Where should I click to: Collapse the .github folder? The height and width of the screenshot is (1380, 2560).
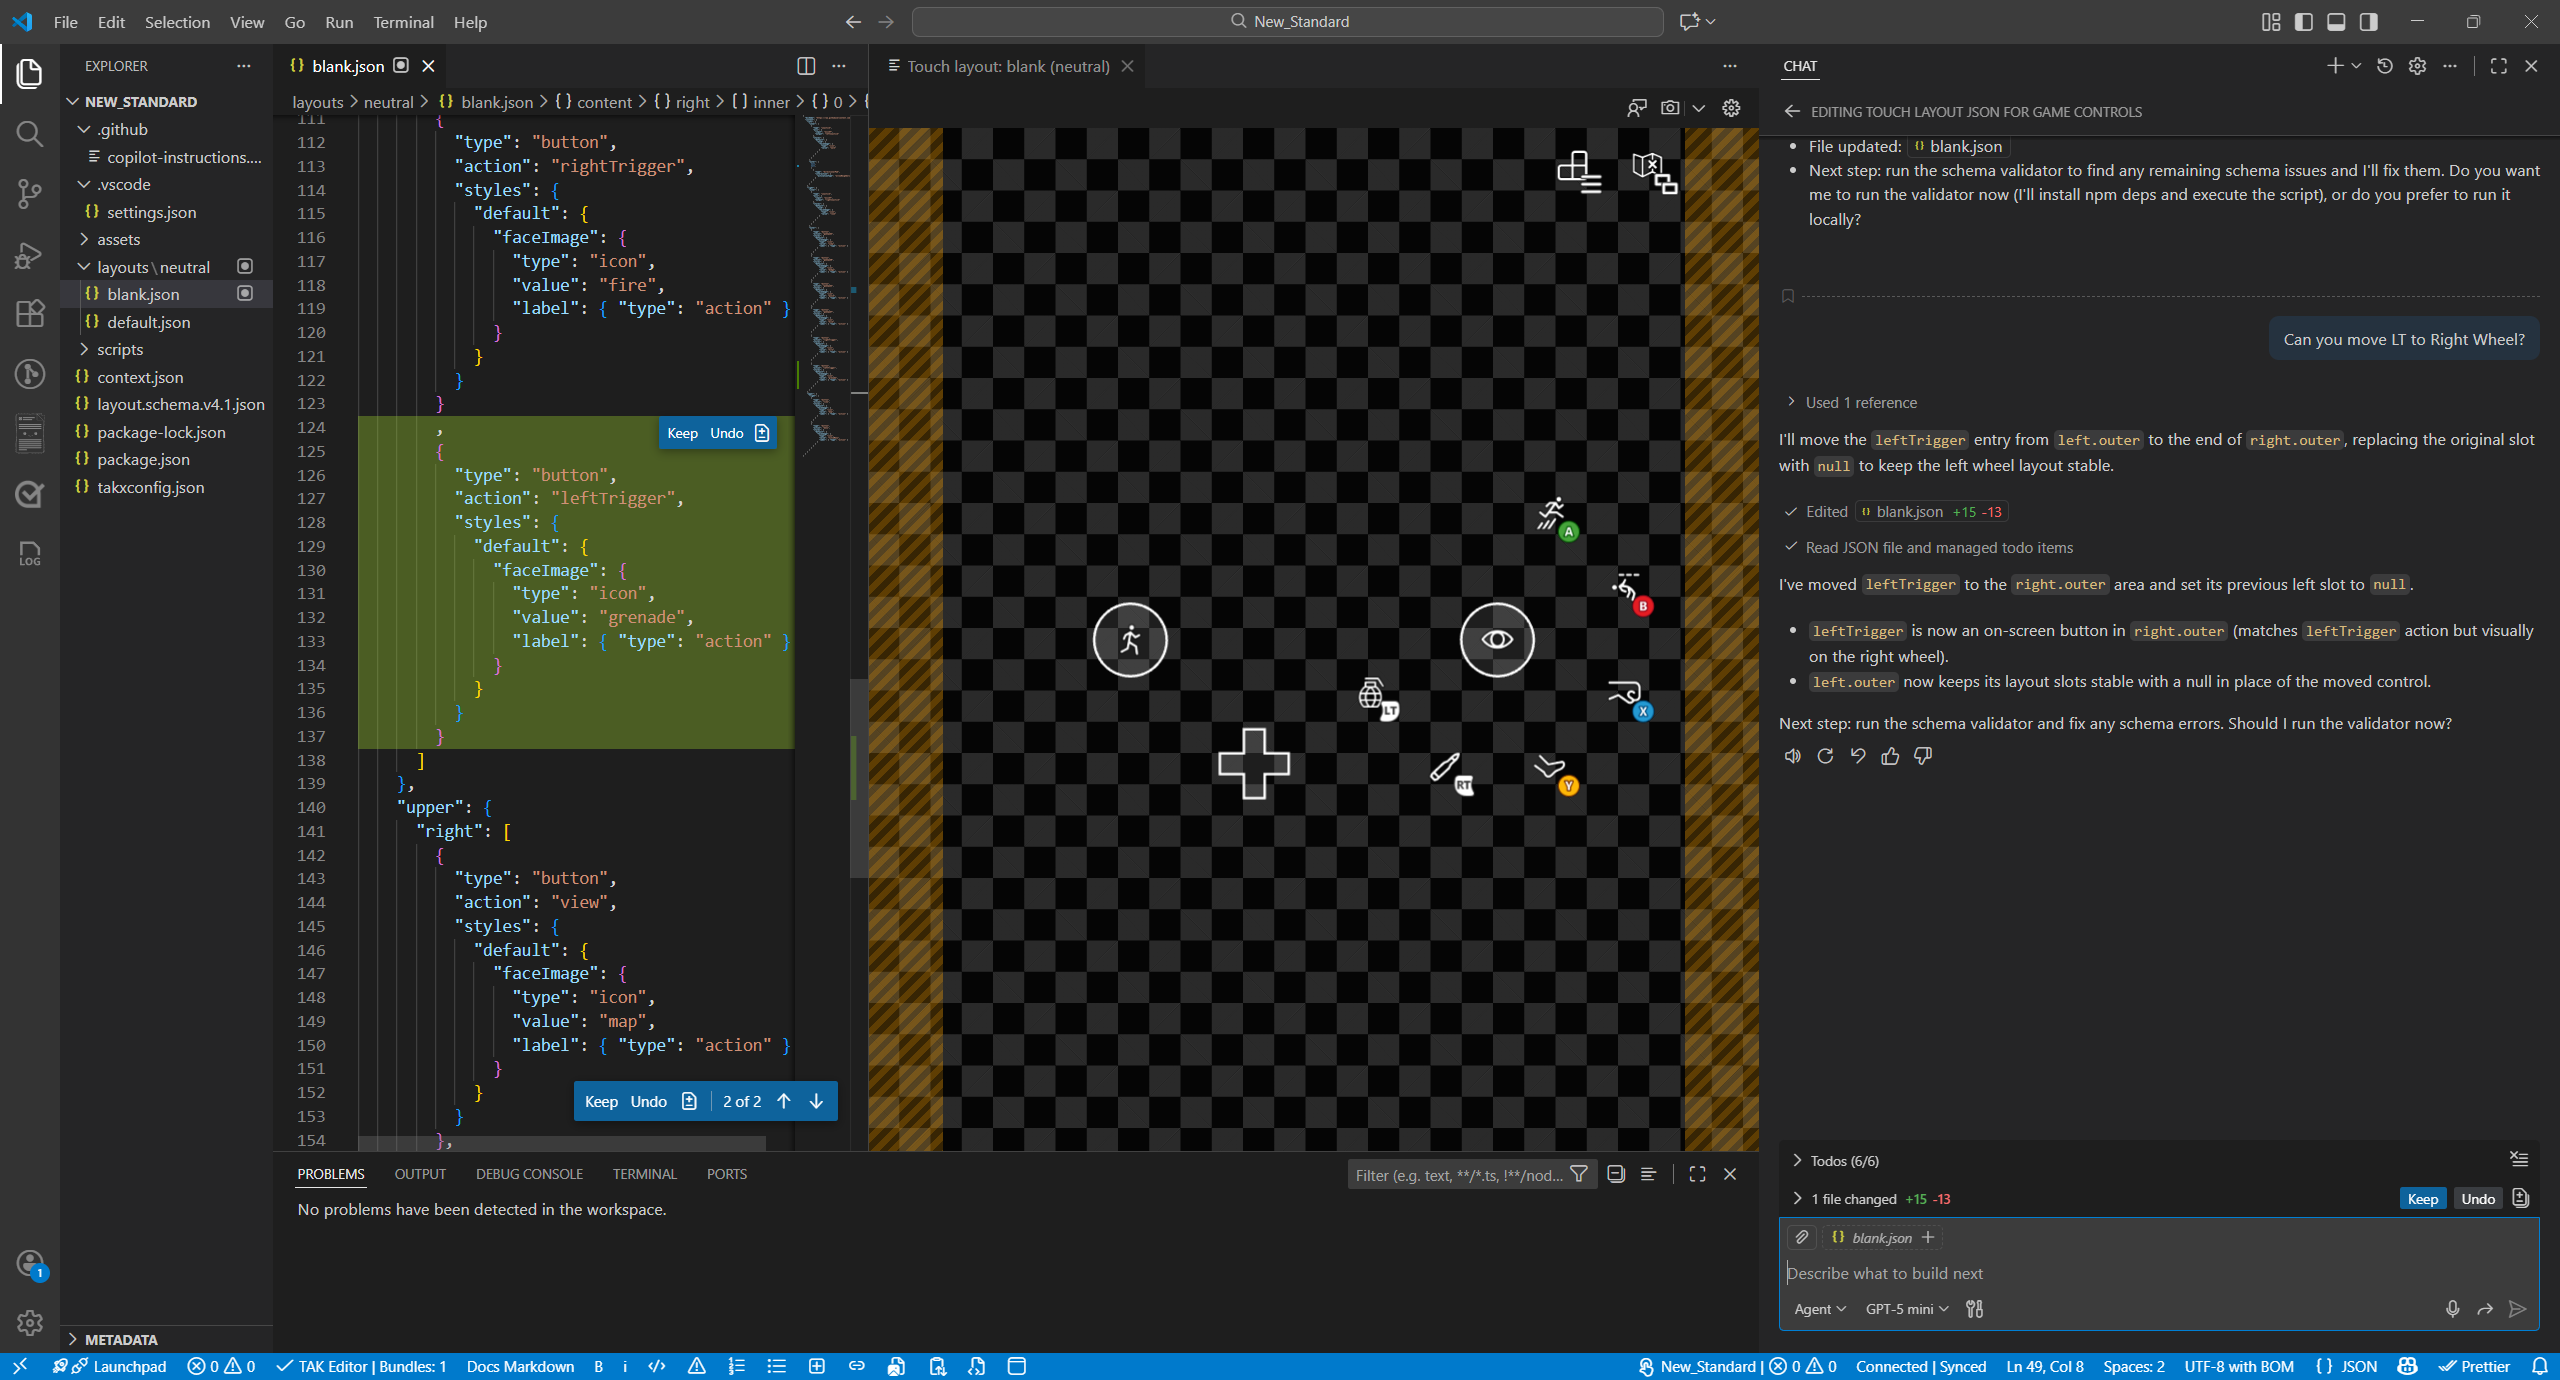(85, 129)
